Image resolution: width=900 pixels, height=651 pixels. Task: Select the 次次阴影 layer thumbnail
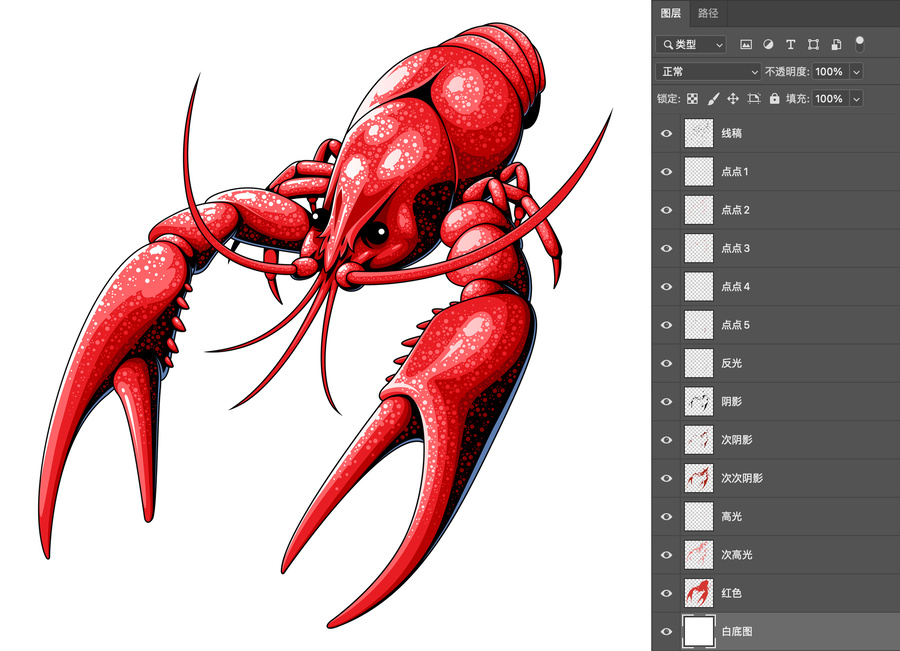pos(699,478)
